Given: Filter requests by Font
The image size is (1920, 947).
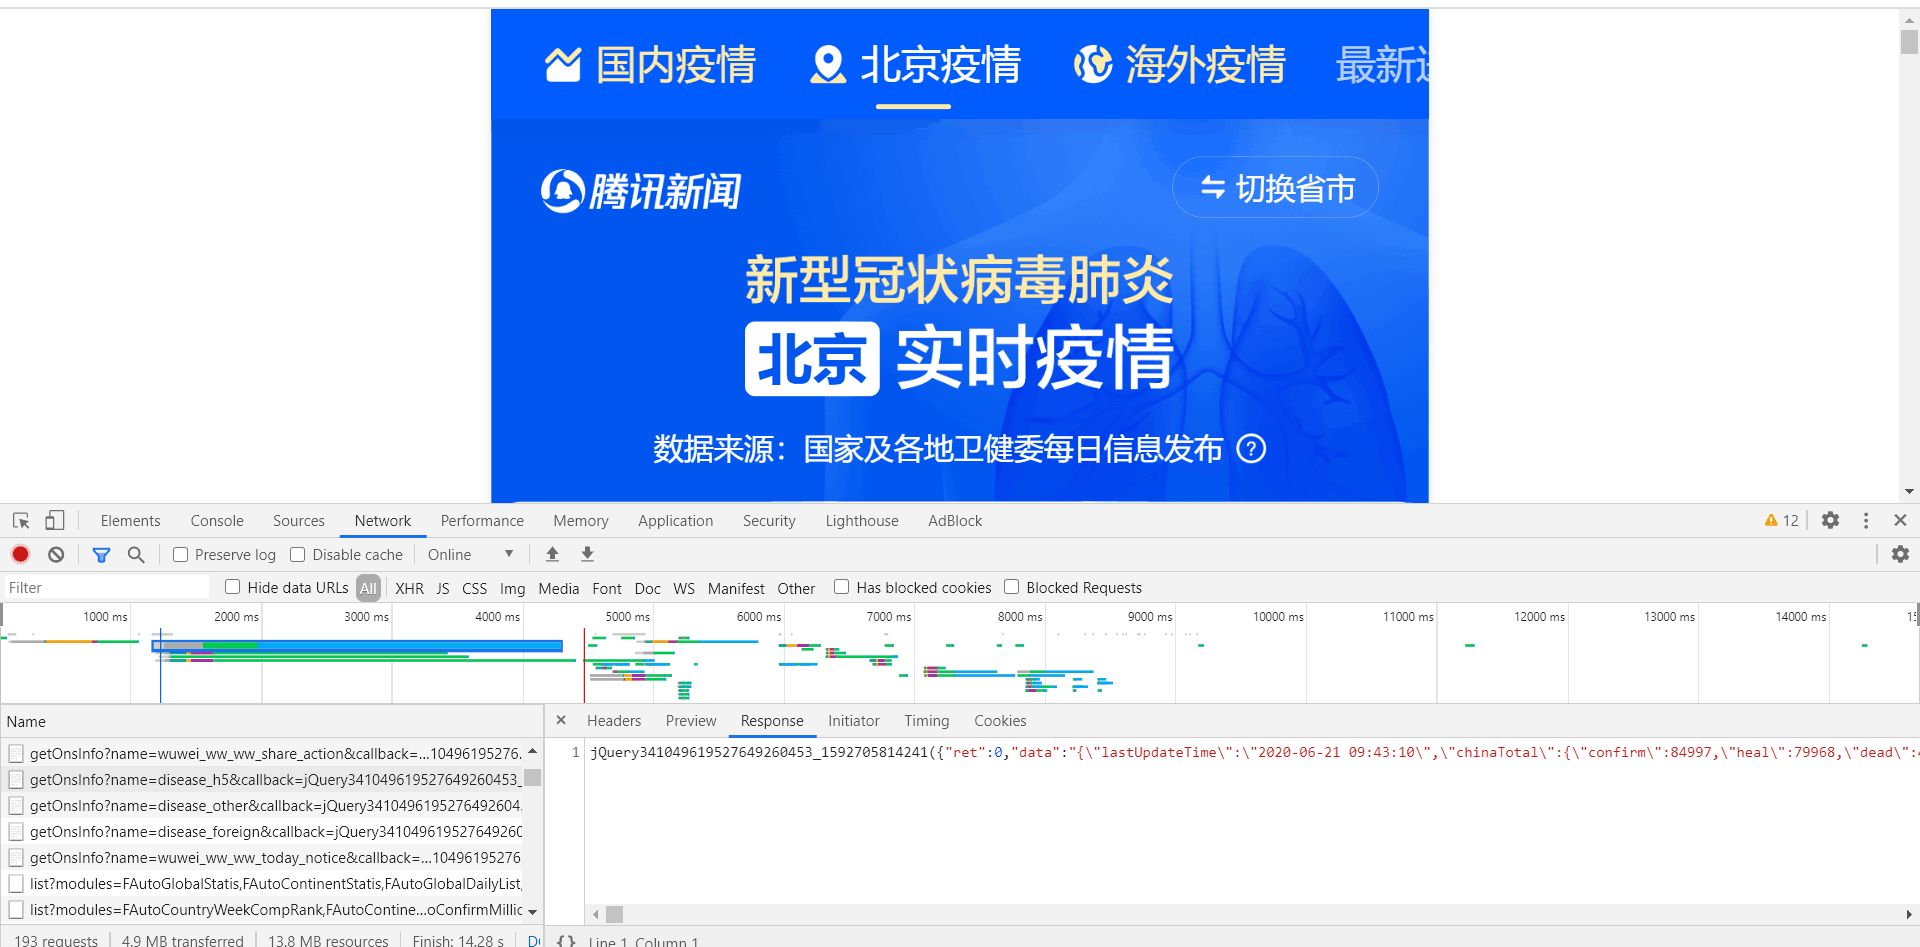Looking at the screenshot, I should tap(607, 589).
